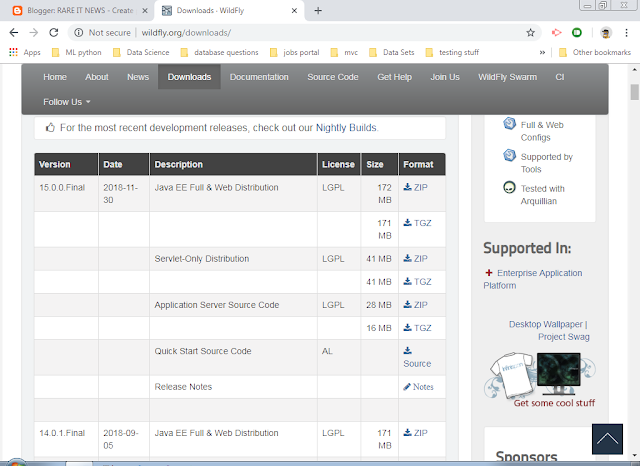Open the Data Sets bookmark folder

click(391, 52)
